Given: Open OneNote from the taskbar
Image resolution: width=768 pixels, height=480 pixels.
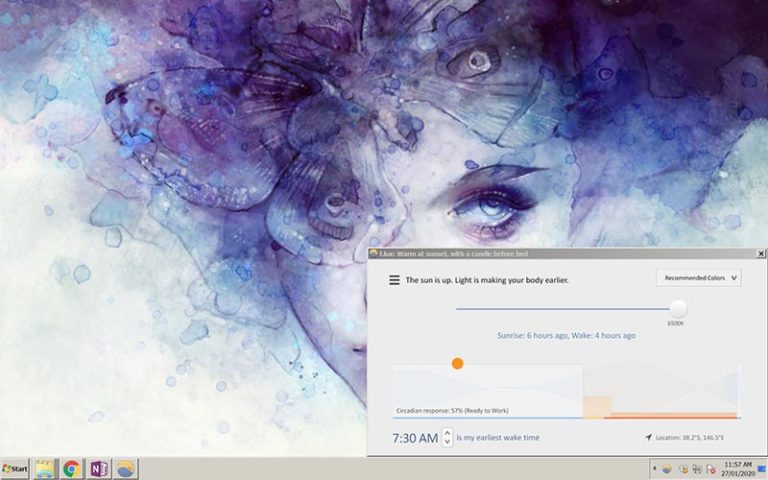Looking at the screenshot, I should [x=99, y=469].
